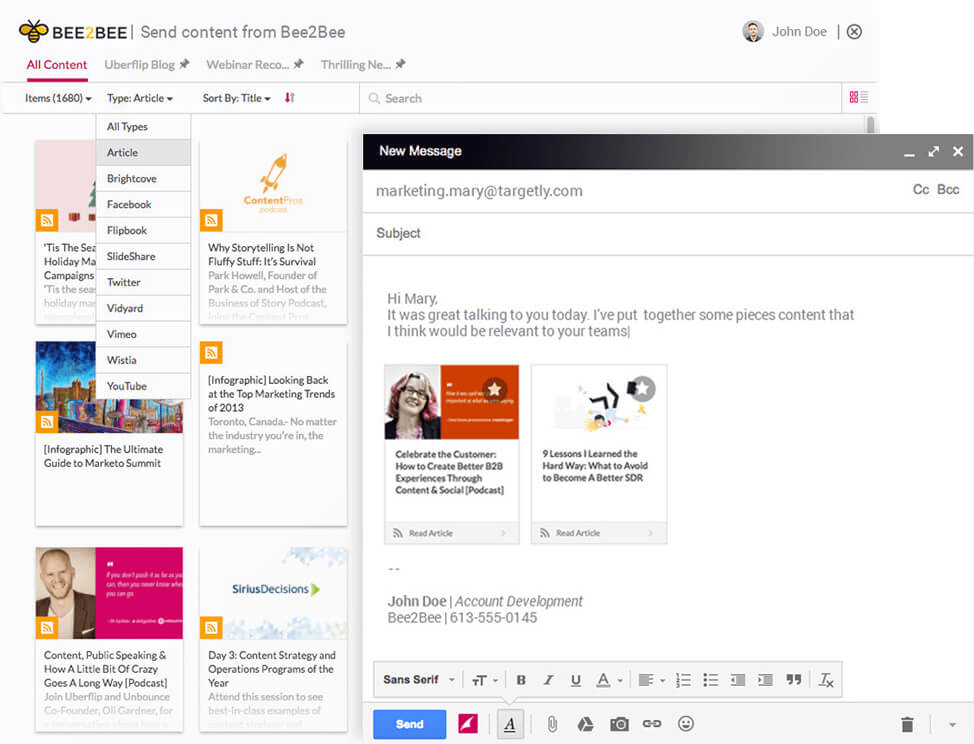Image resolution: width=974 pixels, height=744 pixels.
Task: Click star on 9 Lessons I Learned card
Action: click(642, 389)
